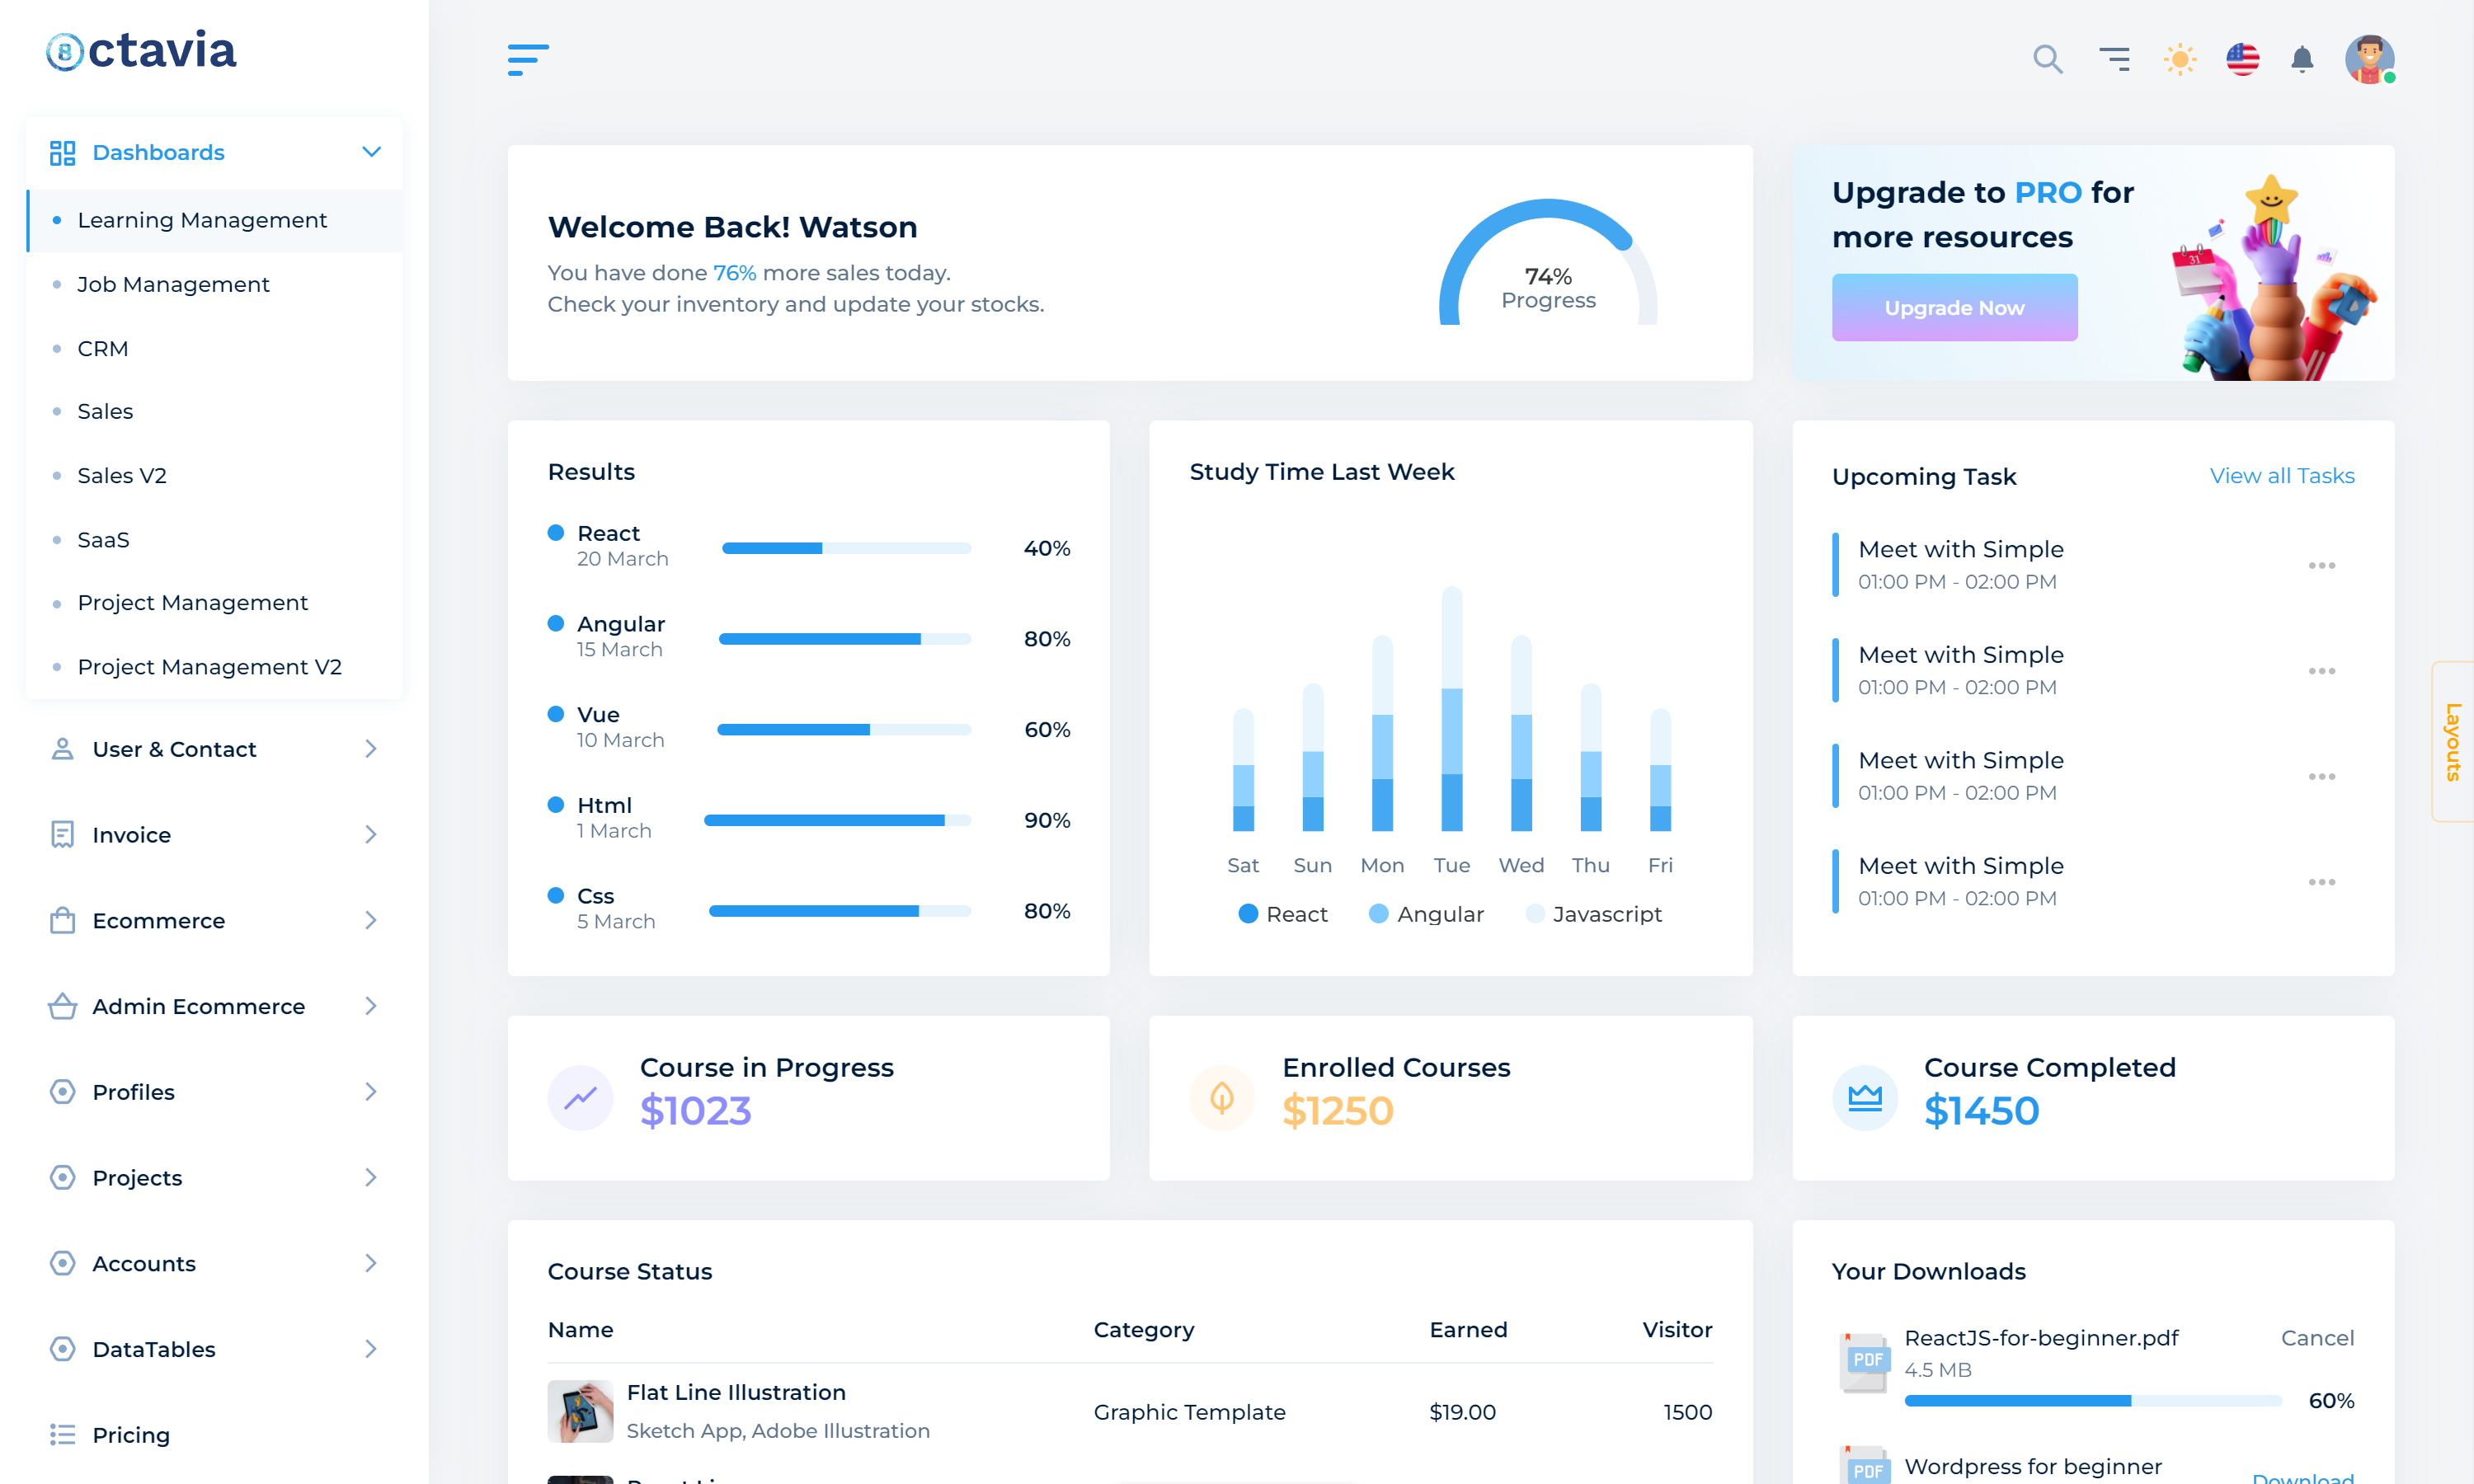
Task: Click the user avatar in header
Action: click(2368, 59)
